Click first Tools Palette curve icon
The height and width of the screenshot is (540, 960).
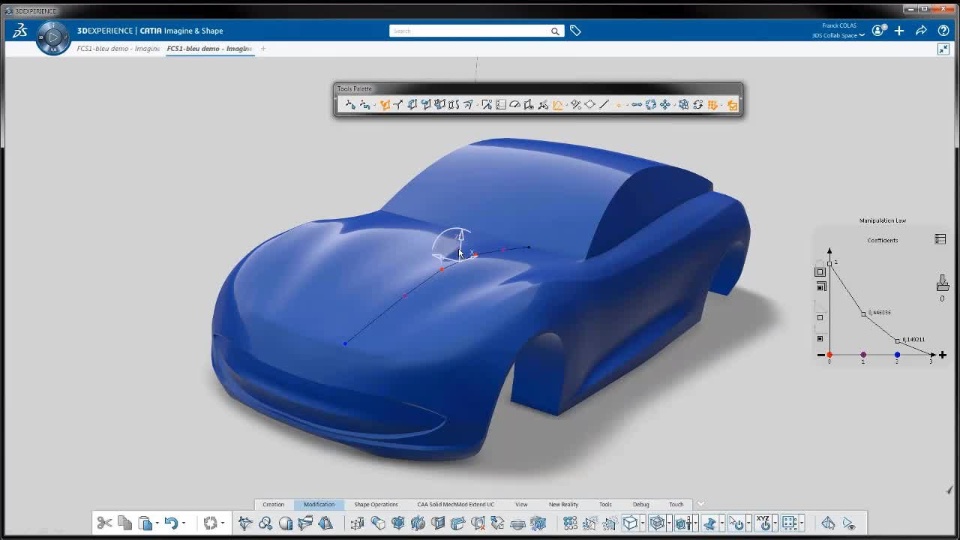click(x=350, y=105)
